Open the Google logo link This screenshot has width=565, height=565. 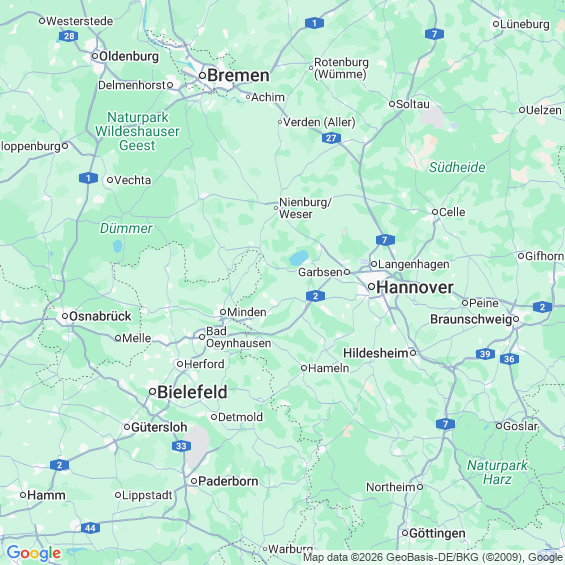pyautogui.click(x=34, y=553)
